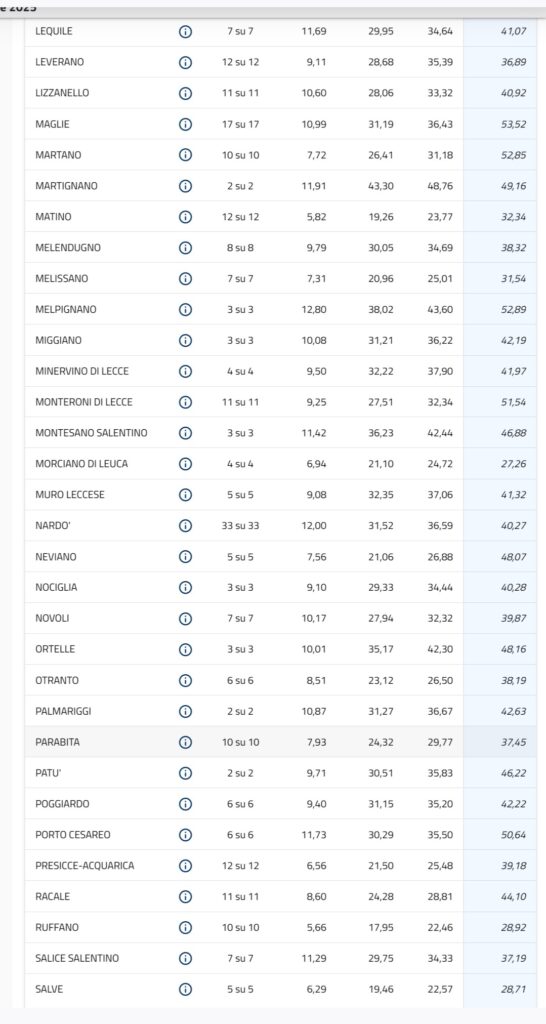Click the 53,52 value in MAGLIE row
This screenshot has height=1024, width=546.
click(x=513, y=124)
